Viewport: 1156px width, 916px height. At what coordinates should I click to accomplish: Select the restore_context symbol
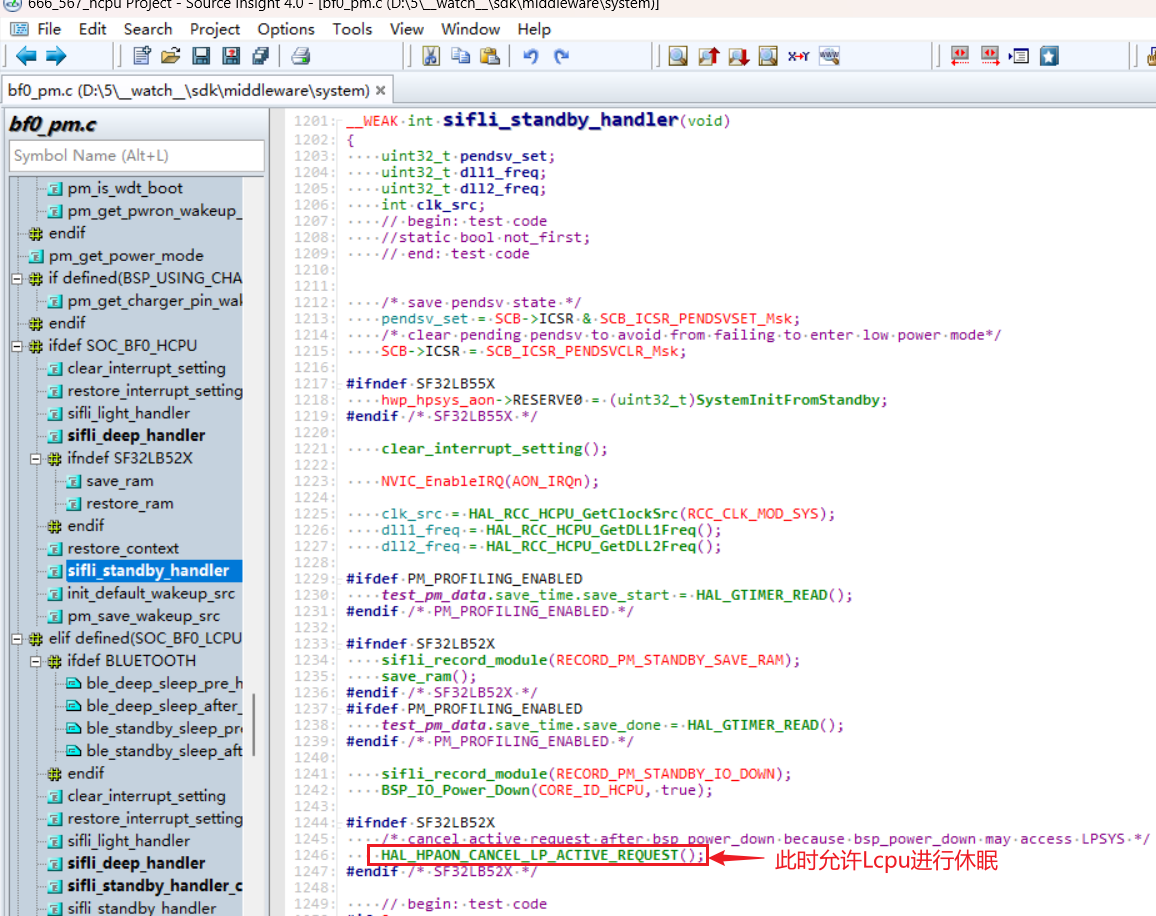click(x=123, y=549)
